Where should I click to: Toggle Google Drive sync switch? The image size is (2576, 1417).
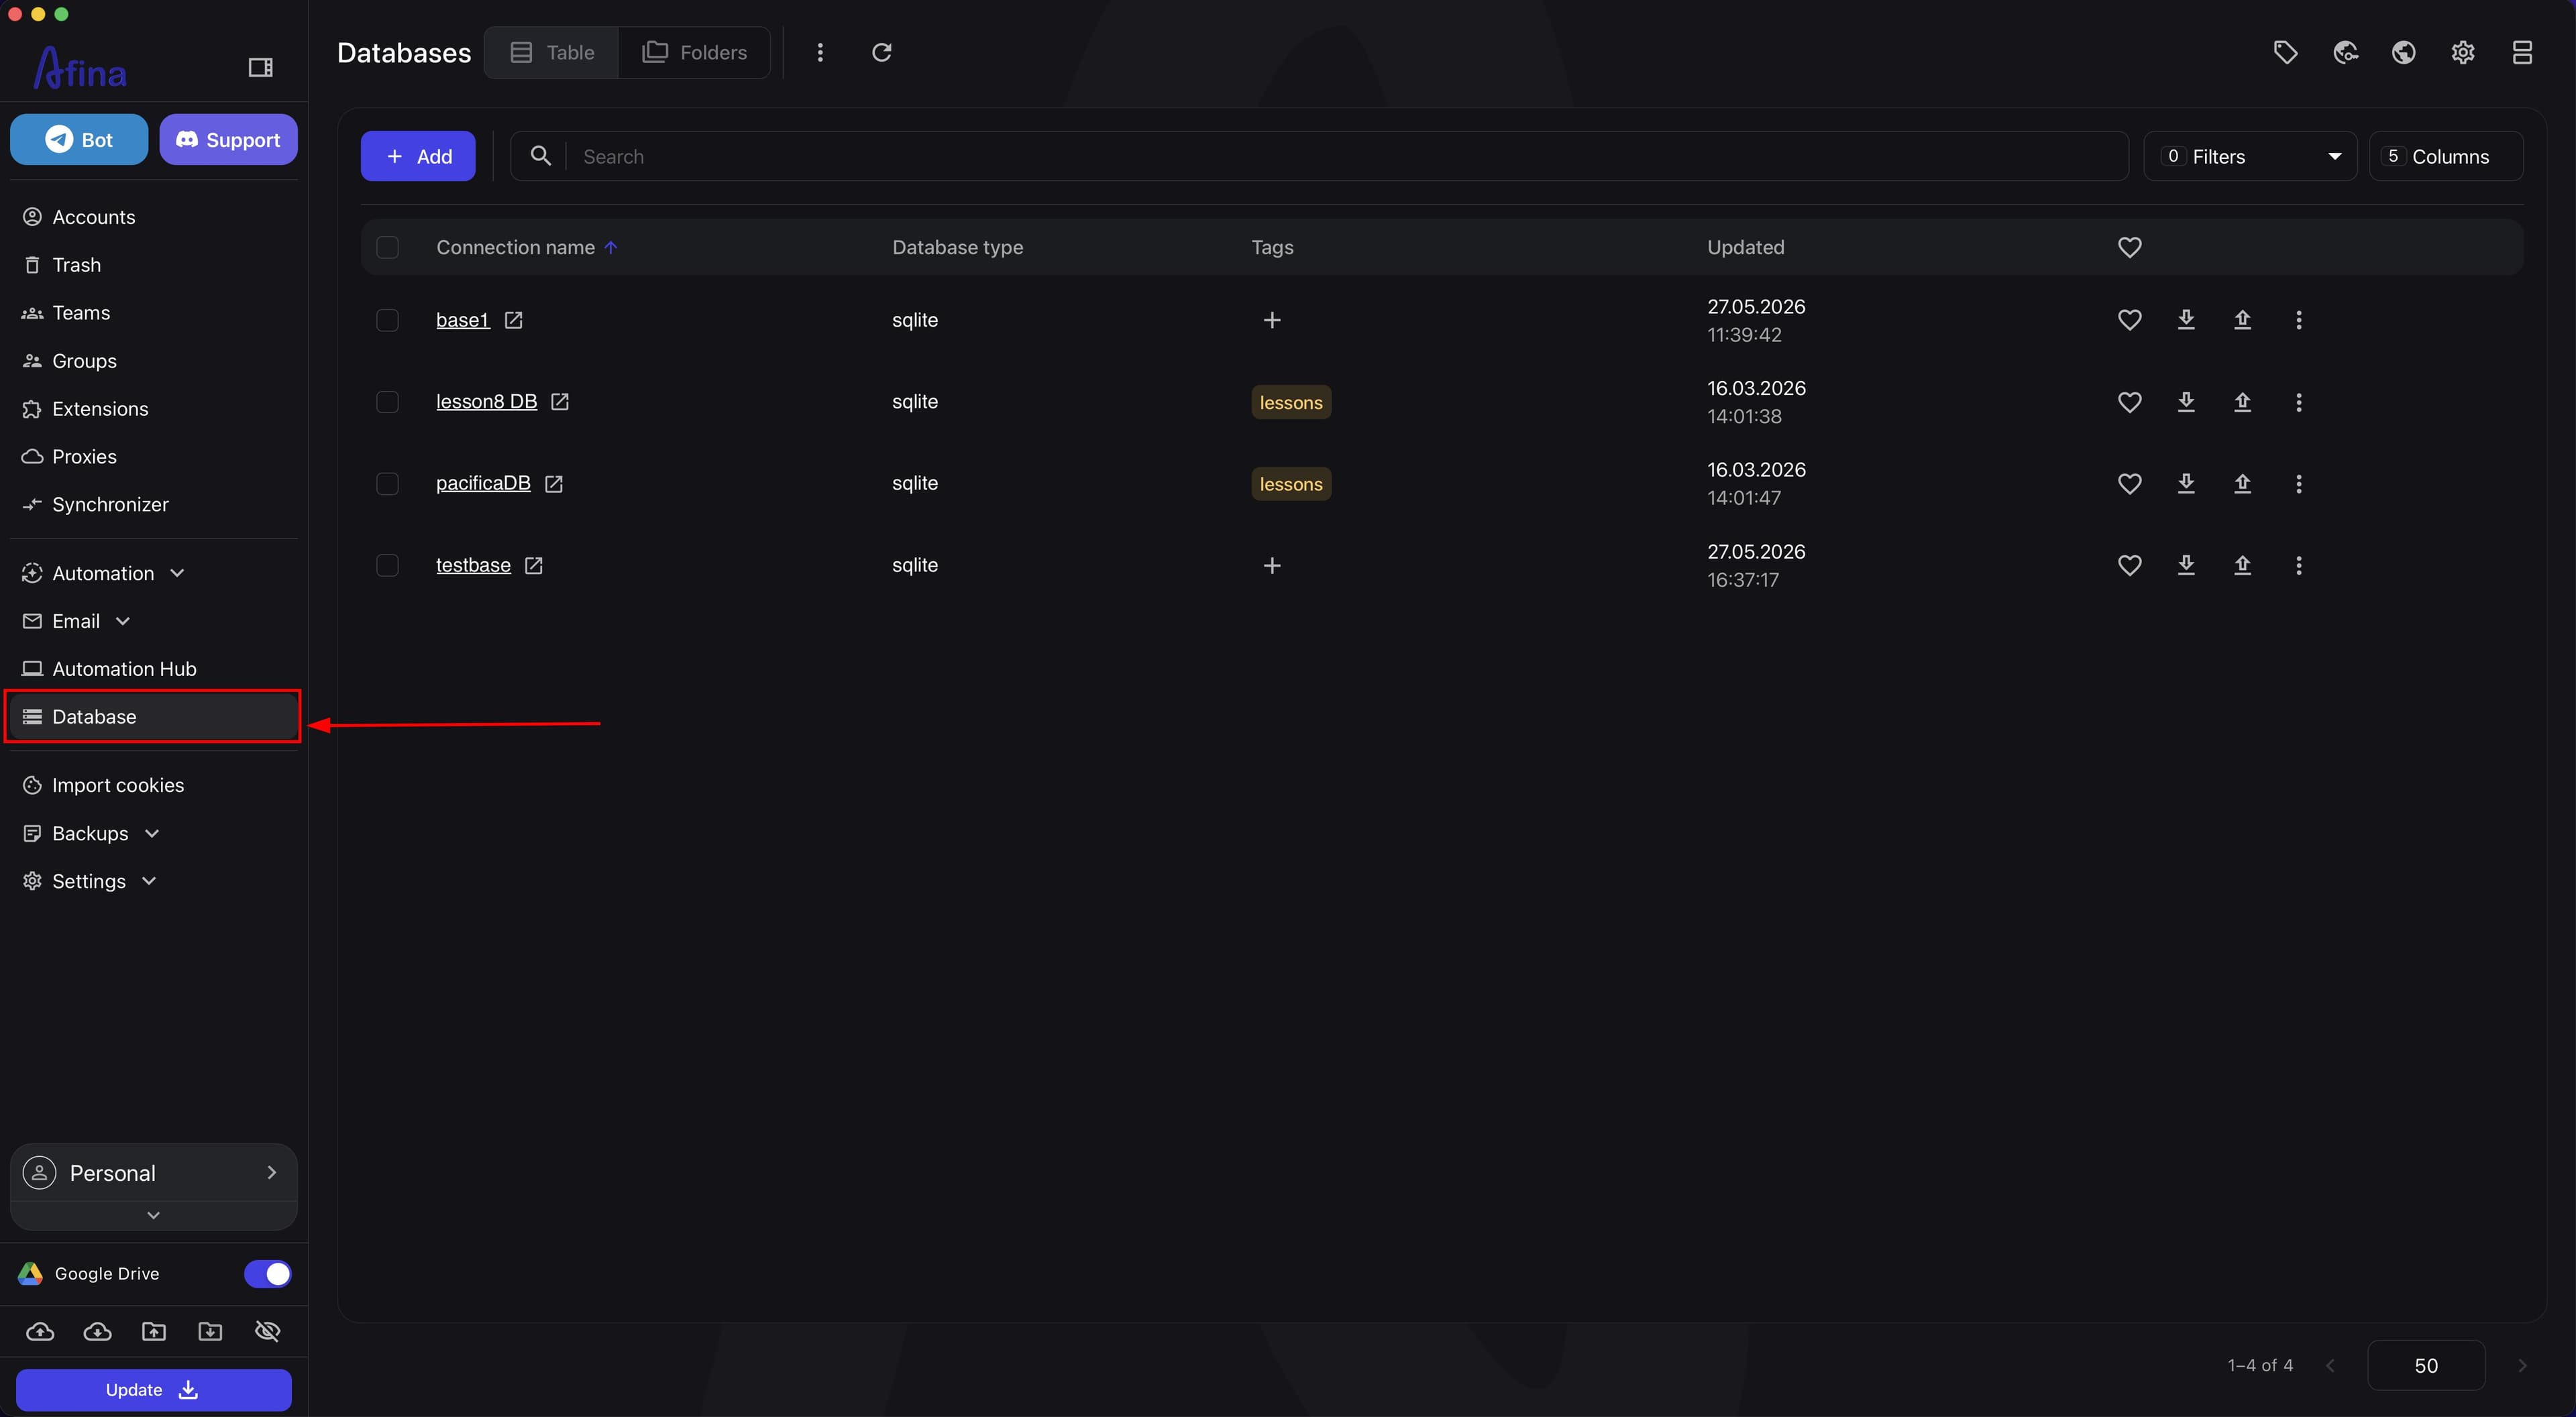(x=267, y=1273)
